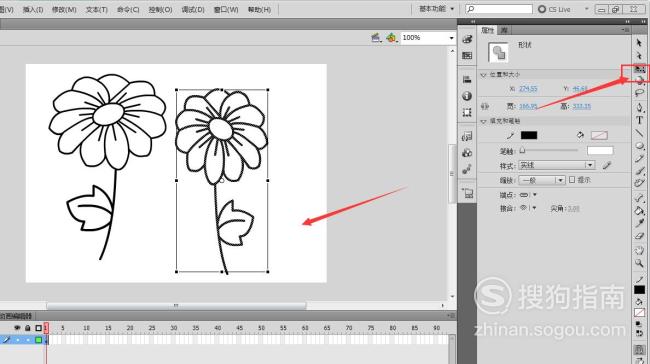Open the collapsed Swatches panel icon
This screenshot has width=650, height=364.
(x=467, y=56)
